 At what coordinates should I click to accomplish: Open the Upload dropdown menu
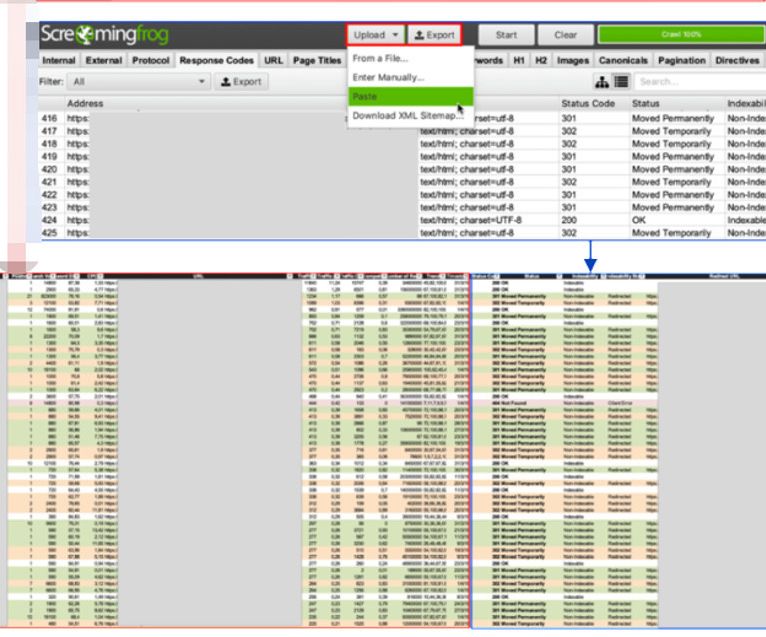click(376, 35)
